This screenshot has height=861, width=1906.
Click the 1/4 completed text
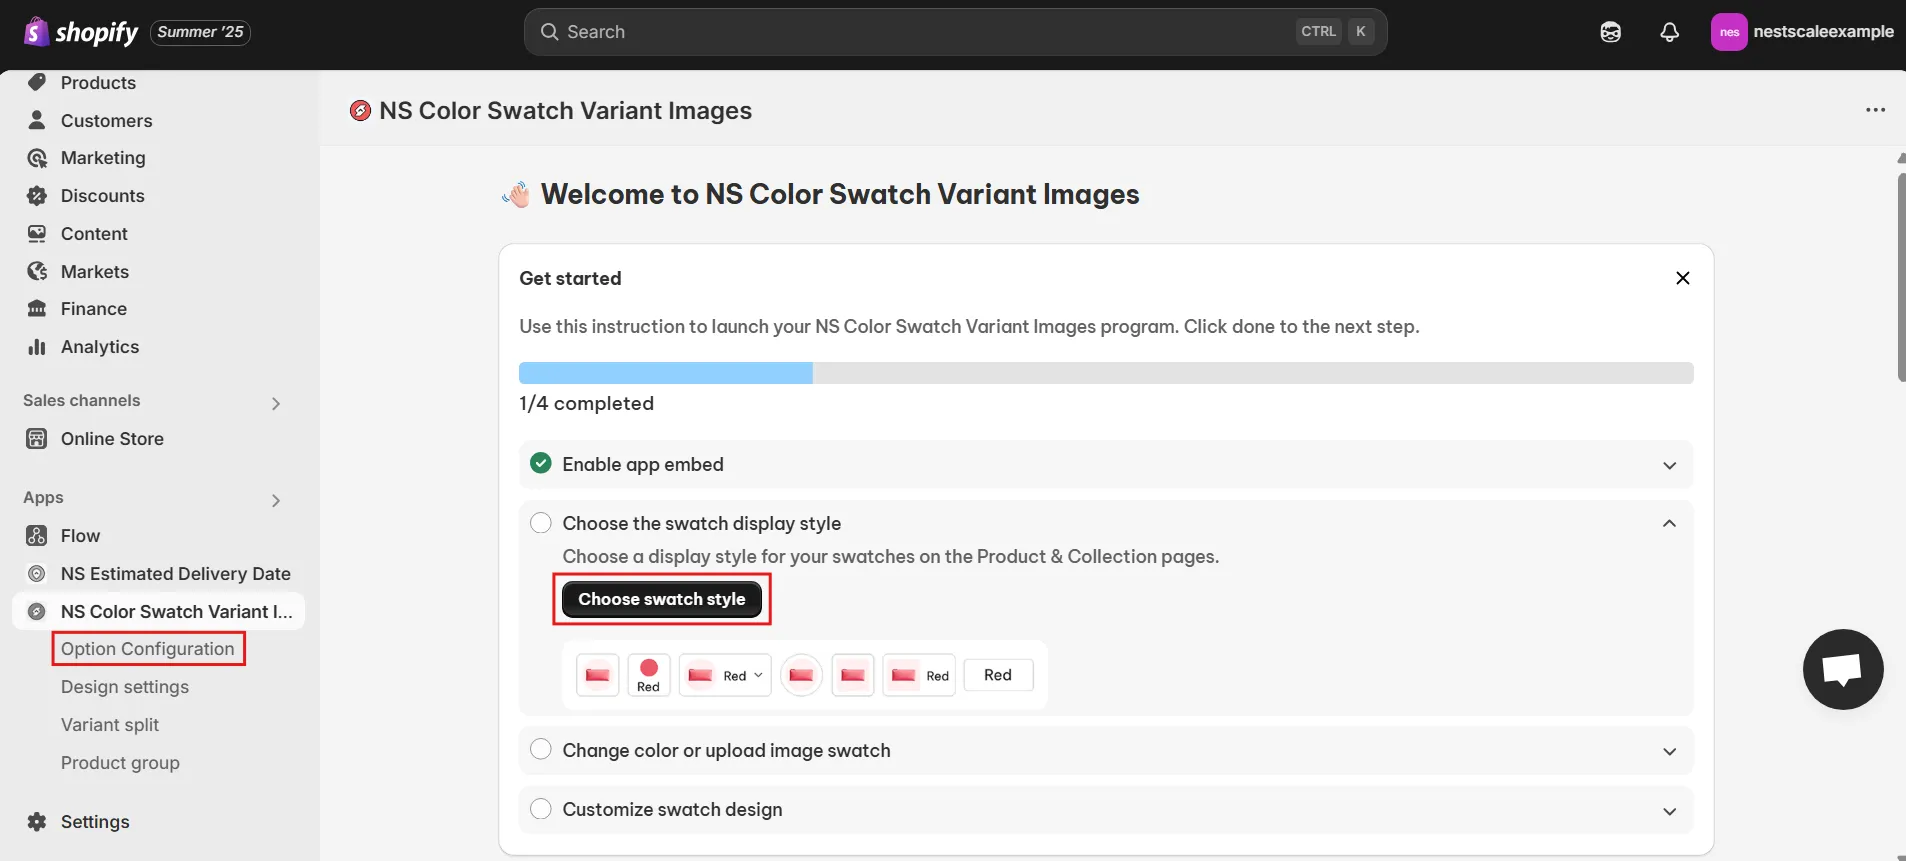point(586,403)
